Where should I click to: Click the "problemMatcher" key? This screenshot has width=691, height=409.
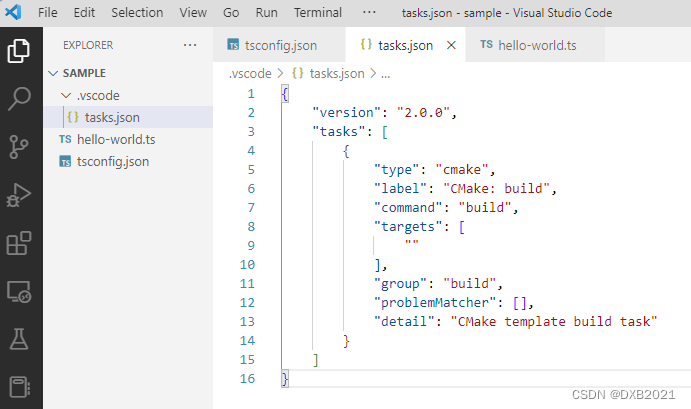click(435, 302)
